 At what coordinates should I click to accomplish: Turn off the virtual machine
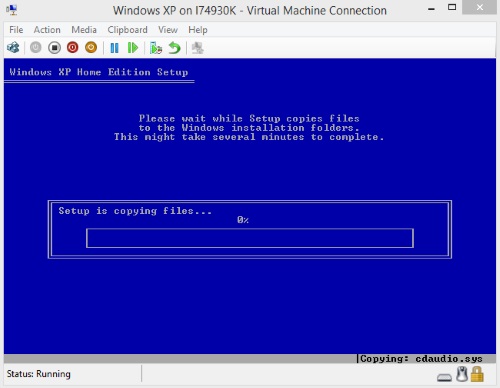click(54, 48)
